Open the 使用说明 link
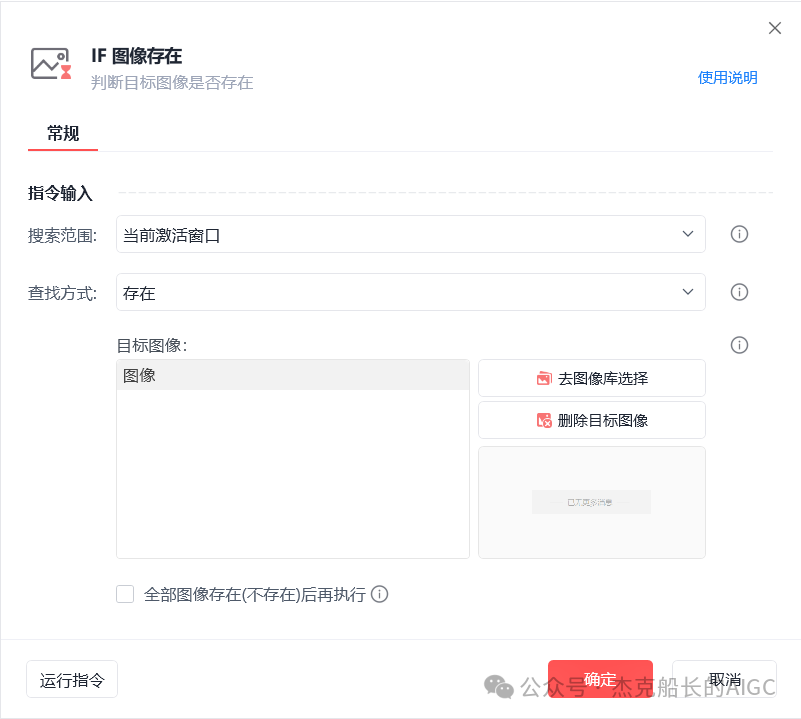 click(727, 78)
